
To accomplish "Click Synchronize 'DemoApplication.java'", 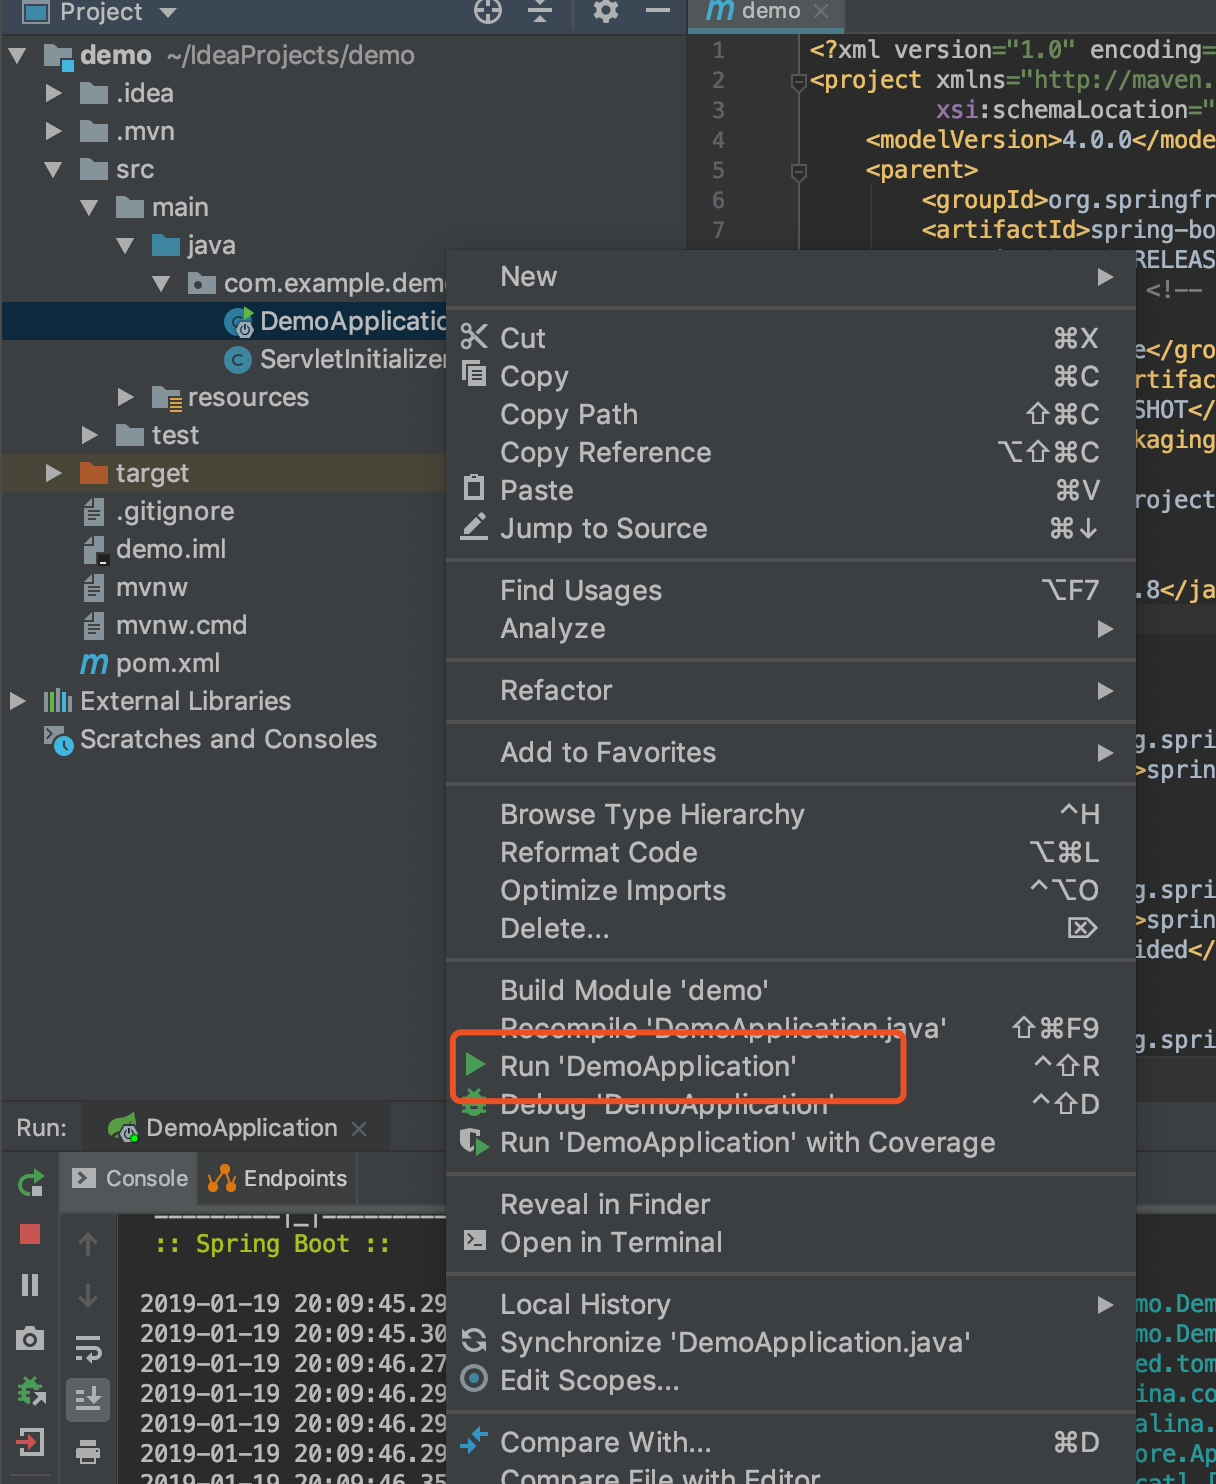I will [790, 1342].
